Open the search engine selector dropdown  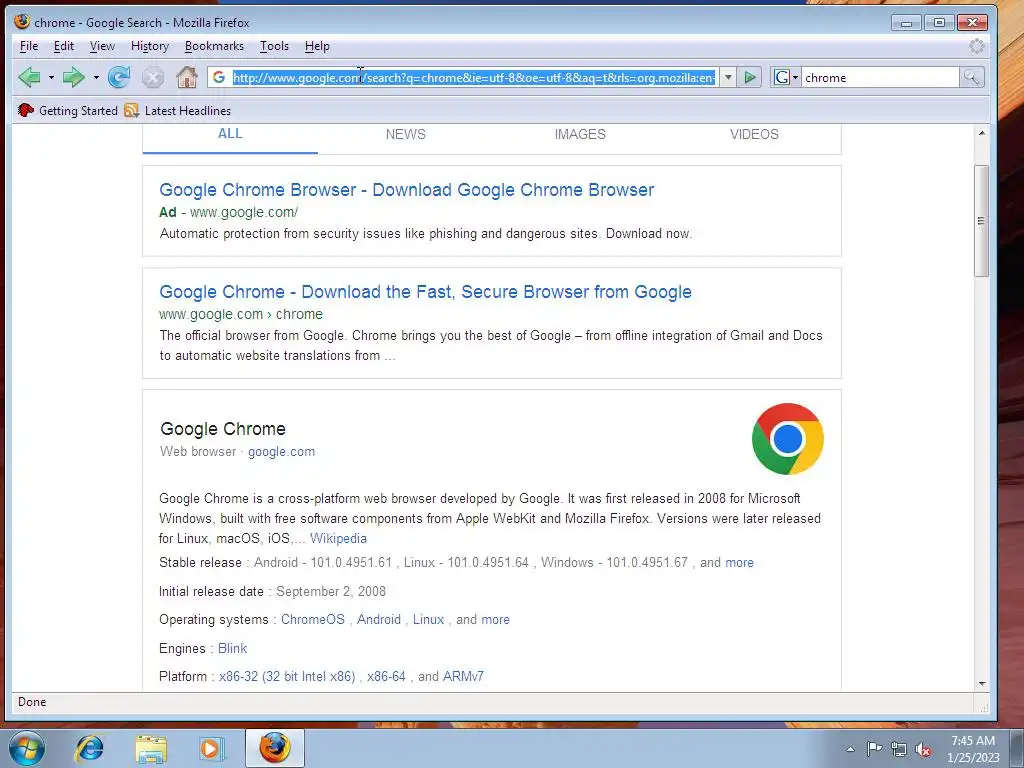(x=786, y=77)
